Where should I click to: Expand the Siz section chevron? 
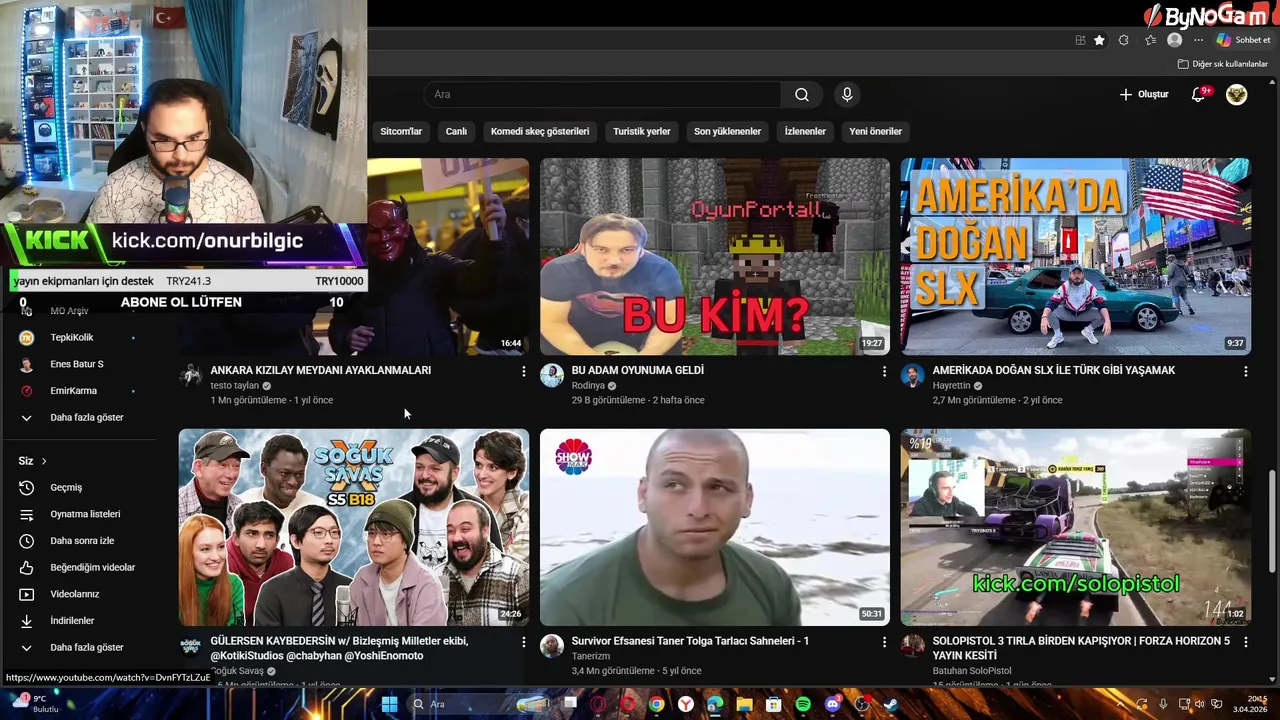[x=44, y=461]
